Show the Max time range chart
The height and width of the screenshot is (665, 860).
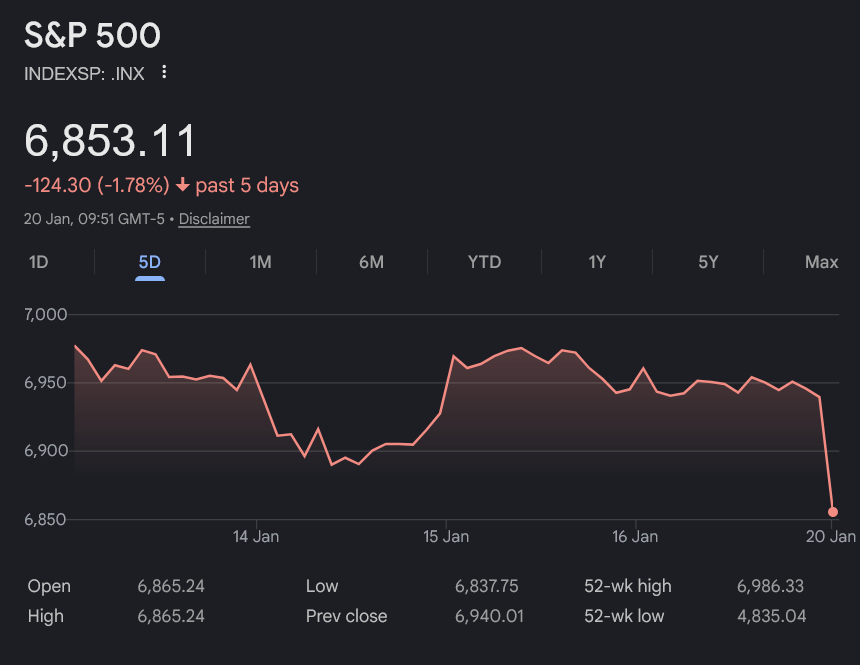coord(822,262)
